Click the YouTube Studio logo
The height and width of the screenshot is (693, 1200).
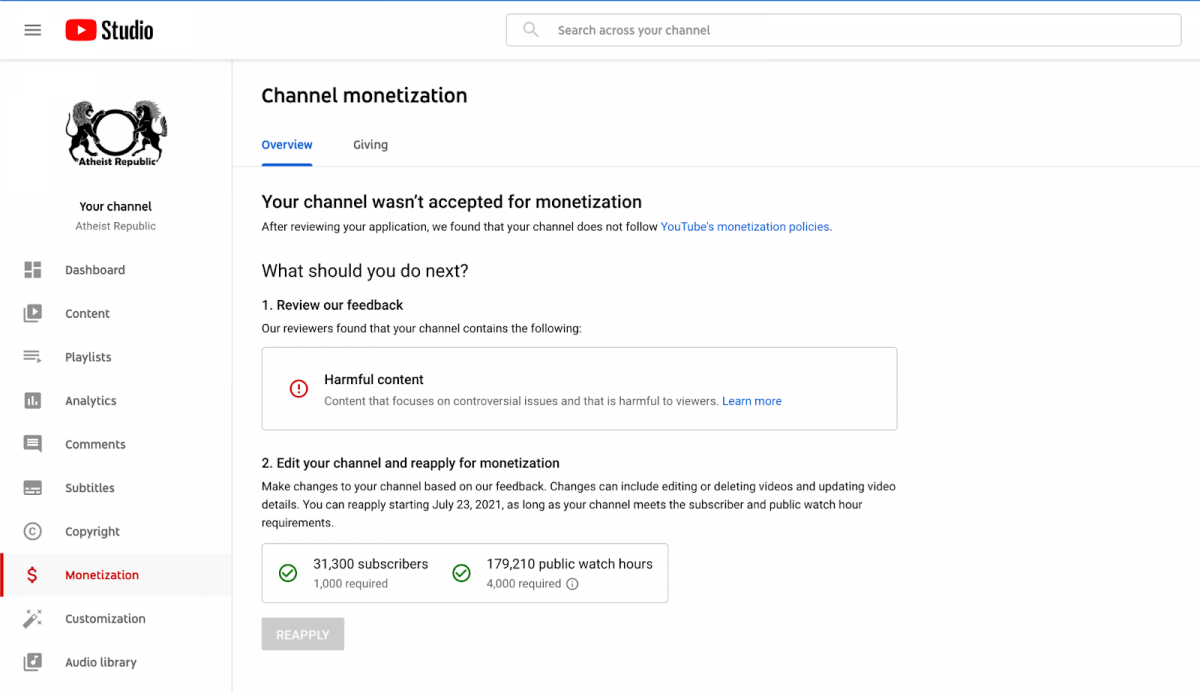coord(109,30)
